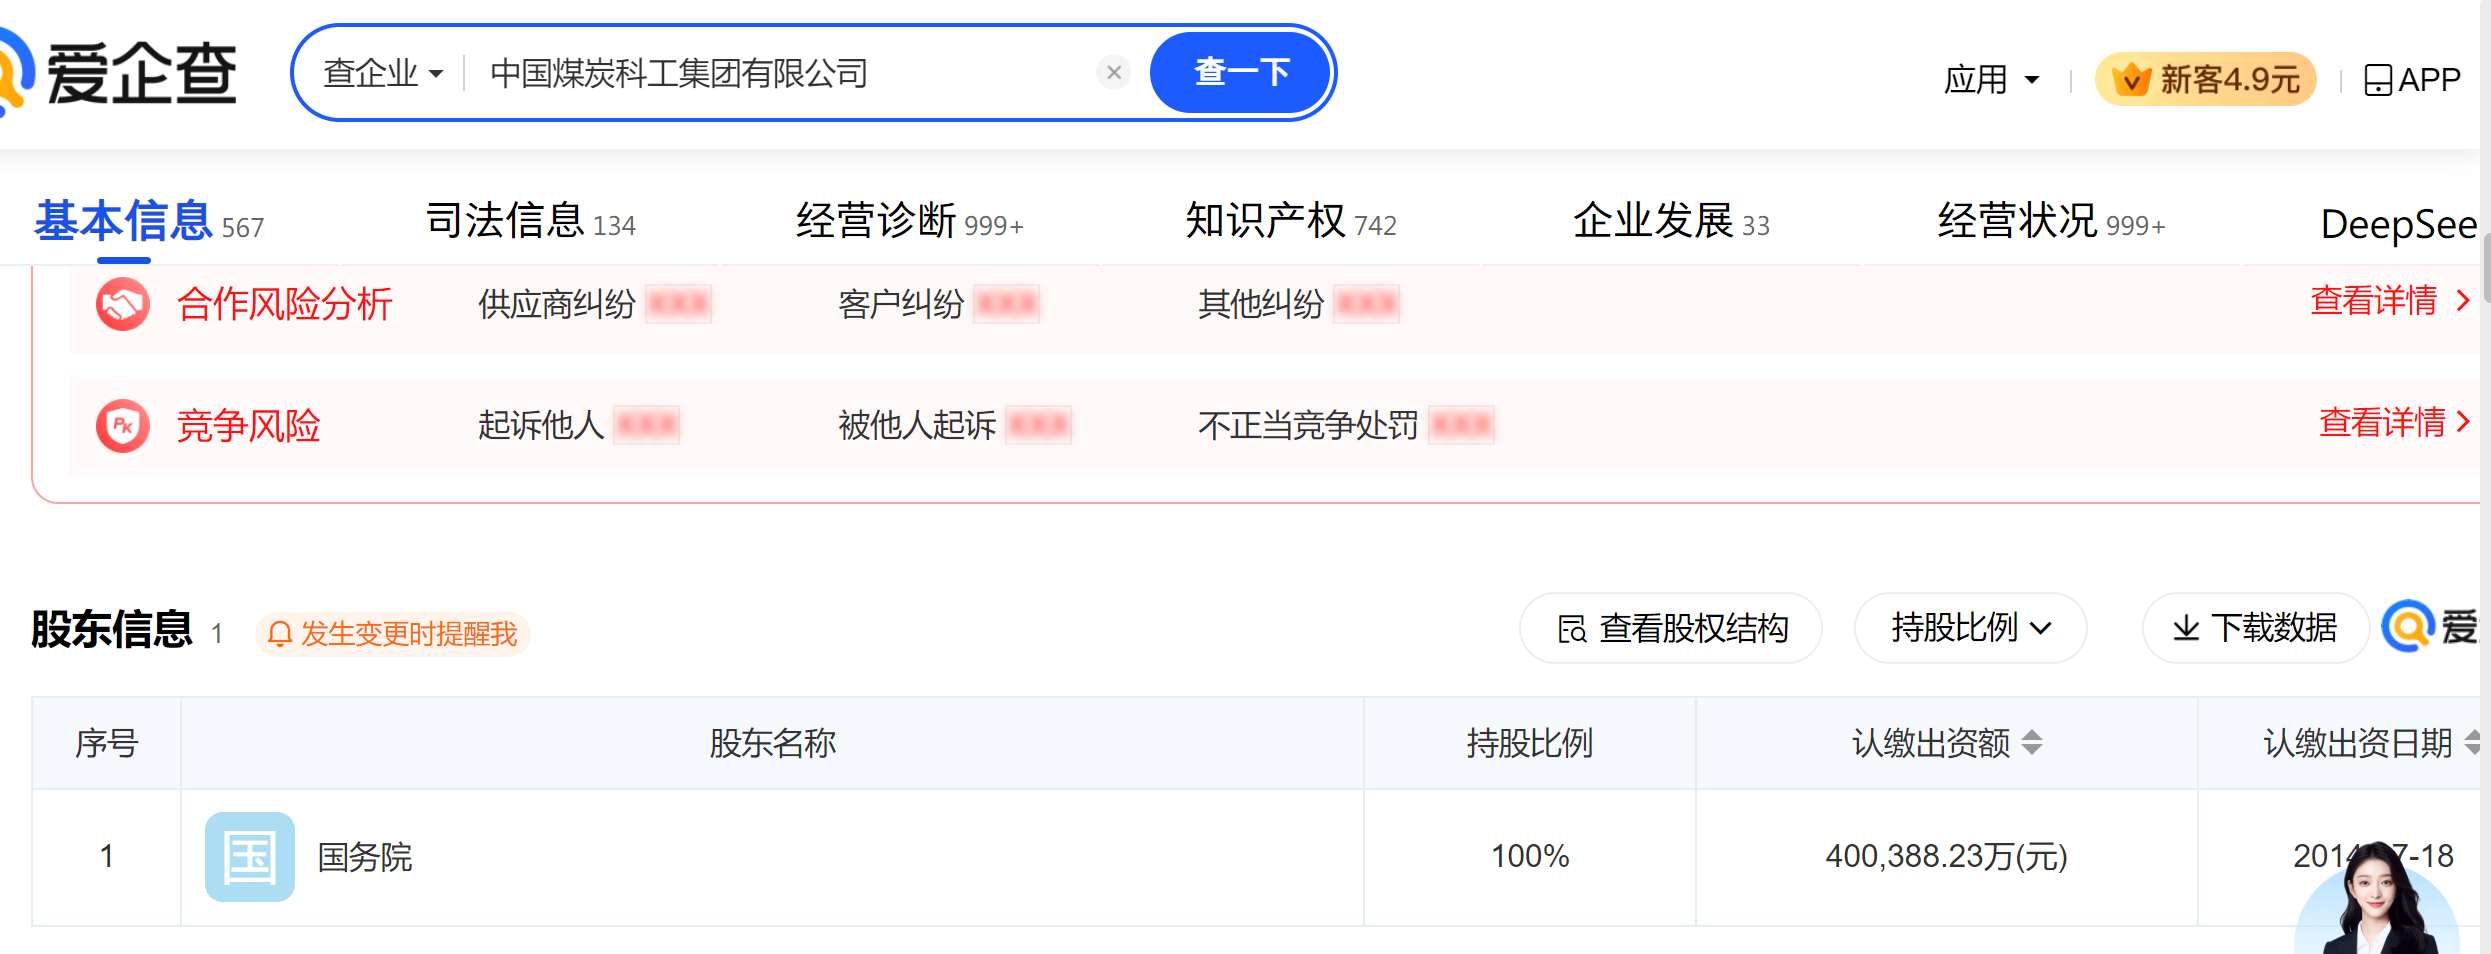Click the 查一下 search button
Screen dimensions: 2491x954
(1241, 72)
